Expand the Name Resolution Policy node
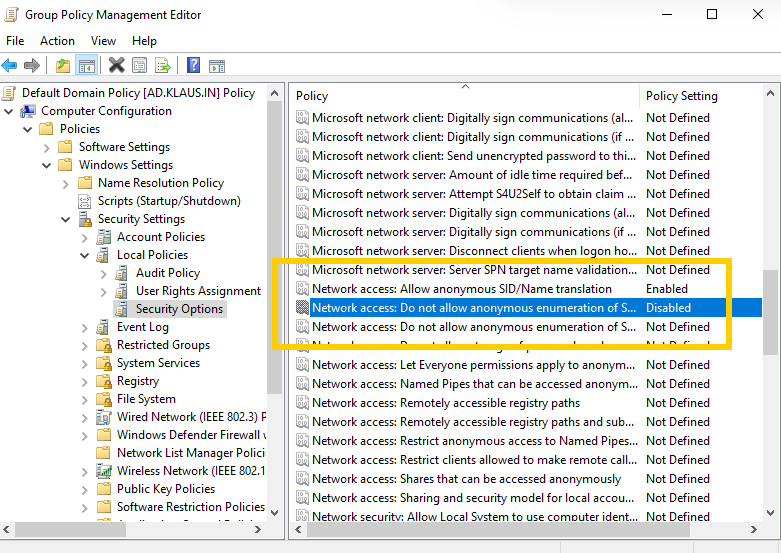781x553 pixels. click(65, 183)
